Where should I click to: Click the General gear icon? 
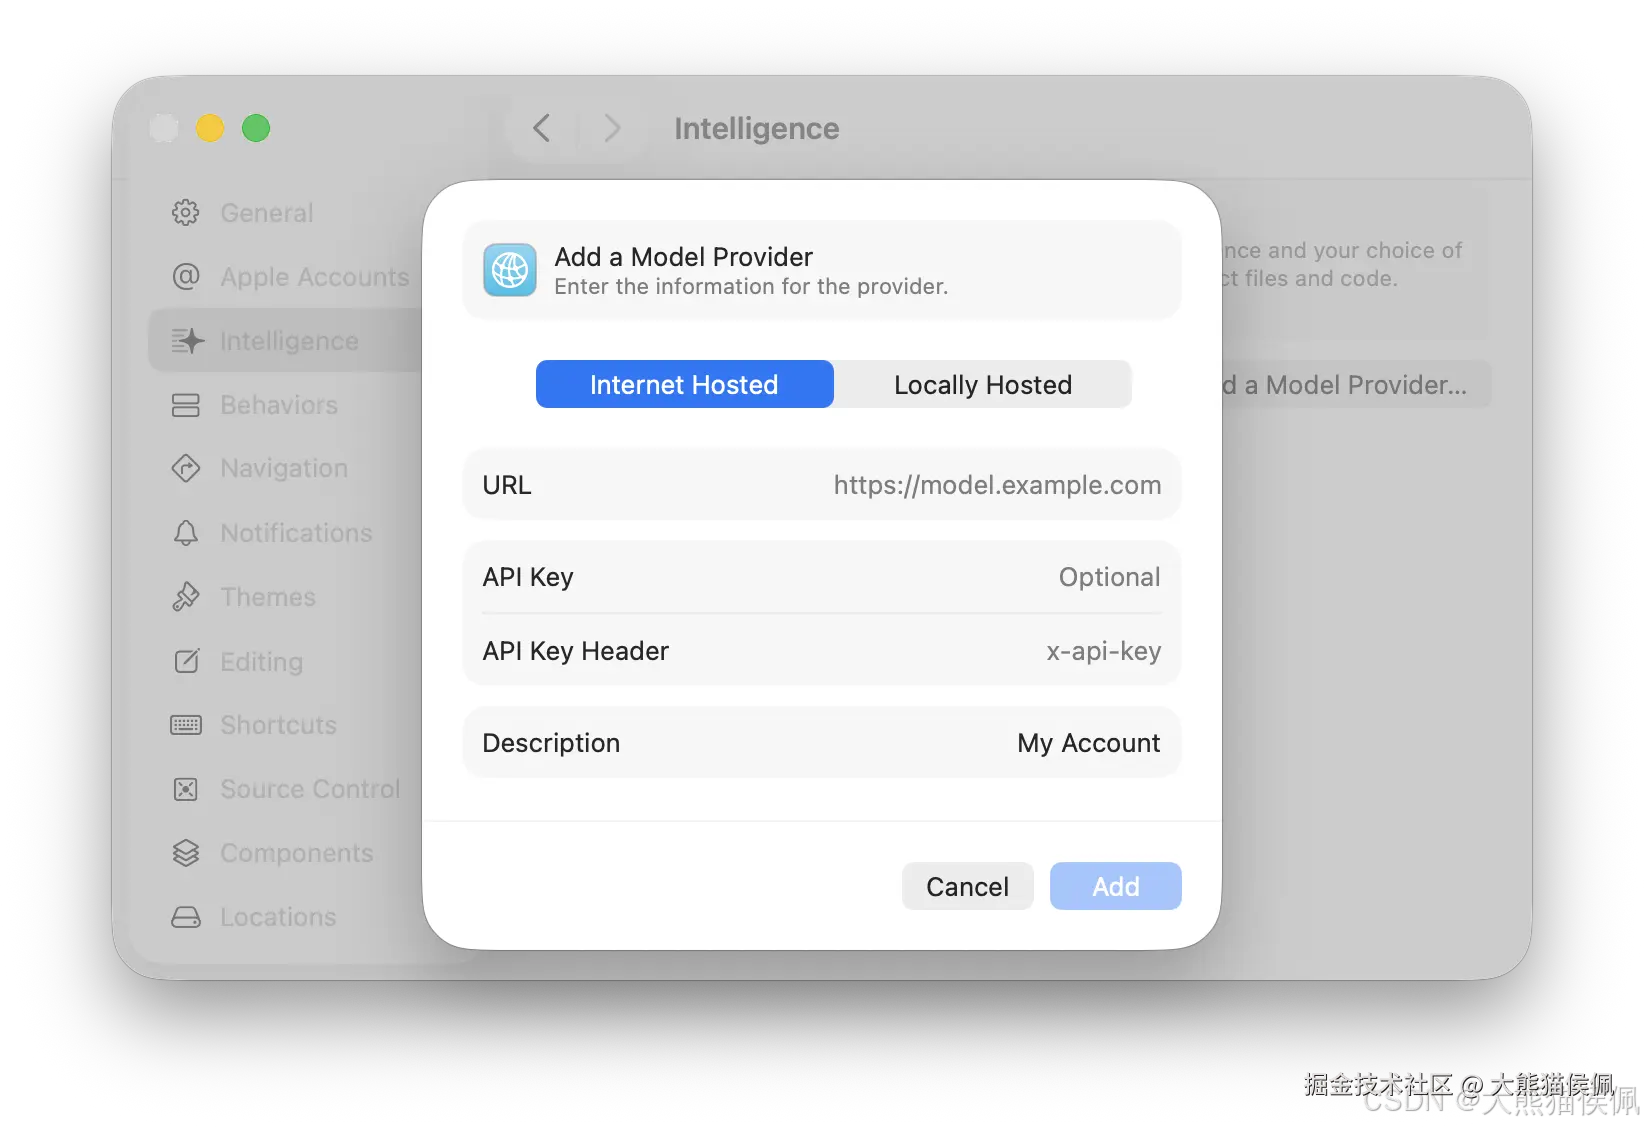click(x=186, y=213)
